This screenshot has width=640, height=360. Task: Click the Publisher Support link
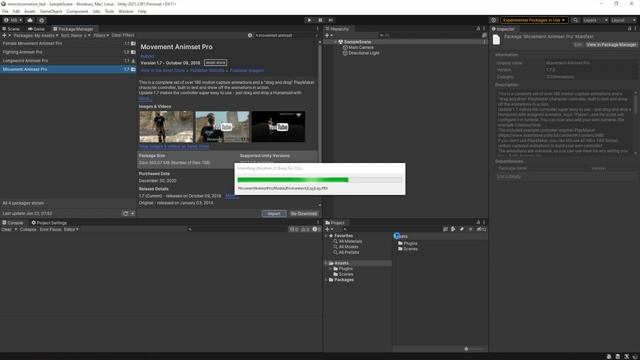(x=247, y=71)
